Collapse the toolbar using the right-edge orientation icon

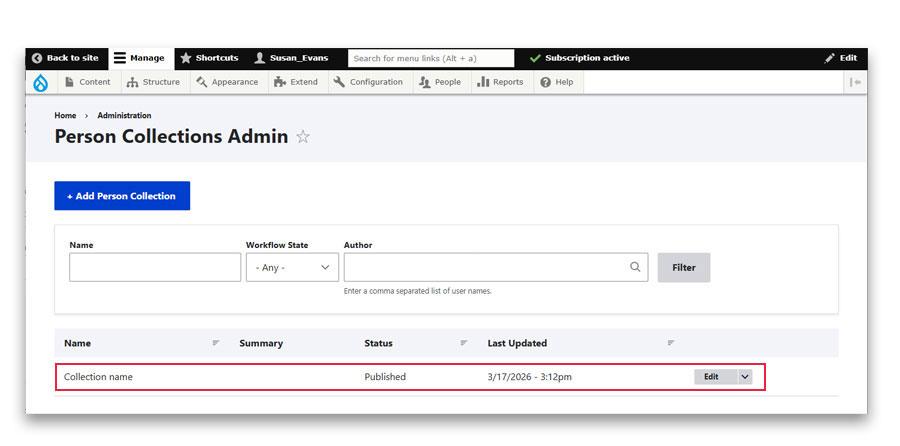[855, 82]
